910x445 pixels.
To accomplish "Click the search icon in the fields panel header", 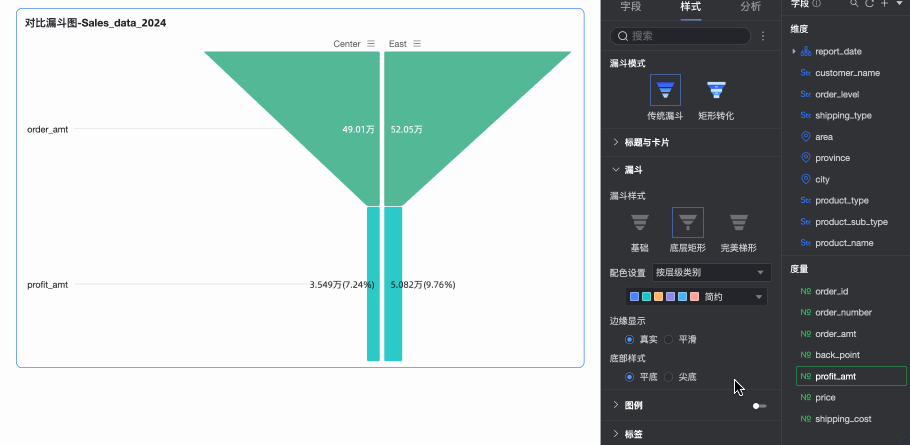I will pos(854,3).
